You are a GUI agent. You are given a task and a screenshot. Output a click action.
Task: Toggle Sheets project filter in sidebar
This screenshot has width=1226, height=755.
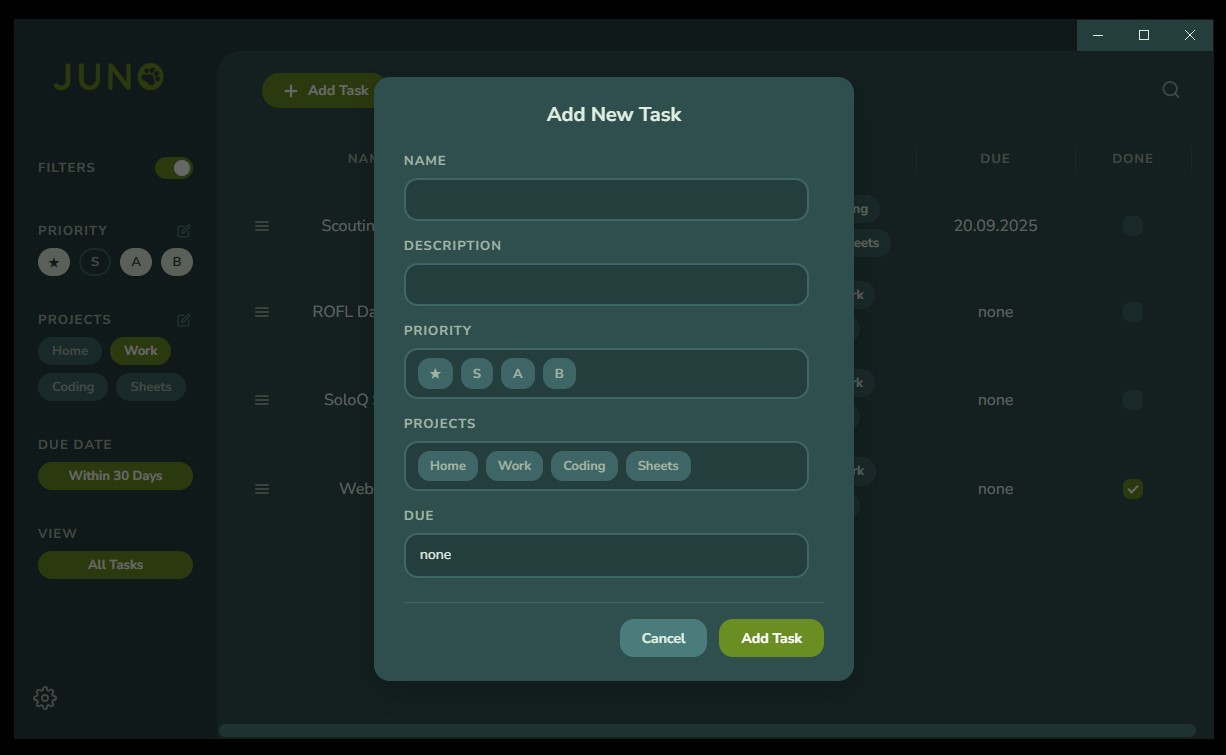(151, 387)
